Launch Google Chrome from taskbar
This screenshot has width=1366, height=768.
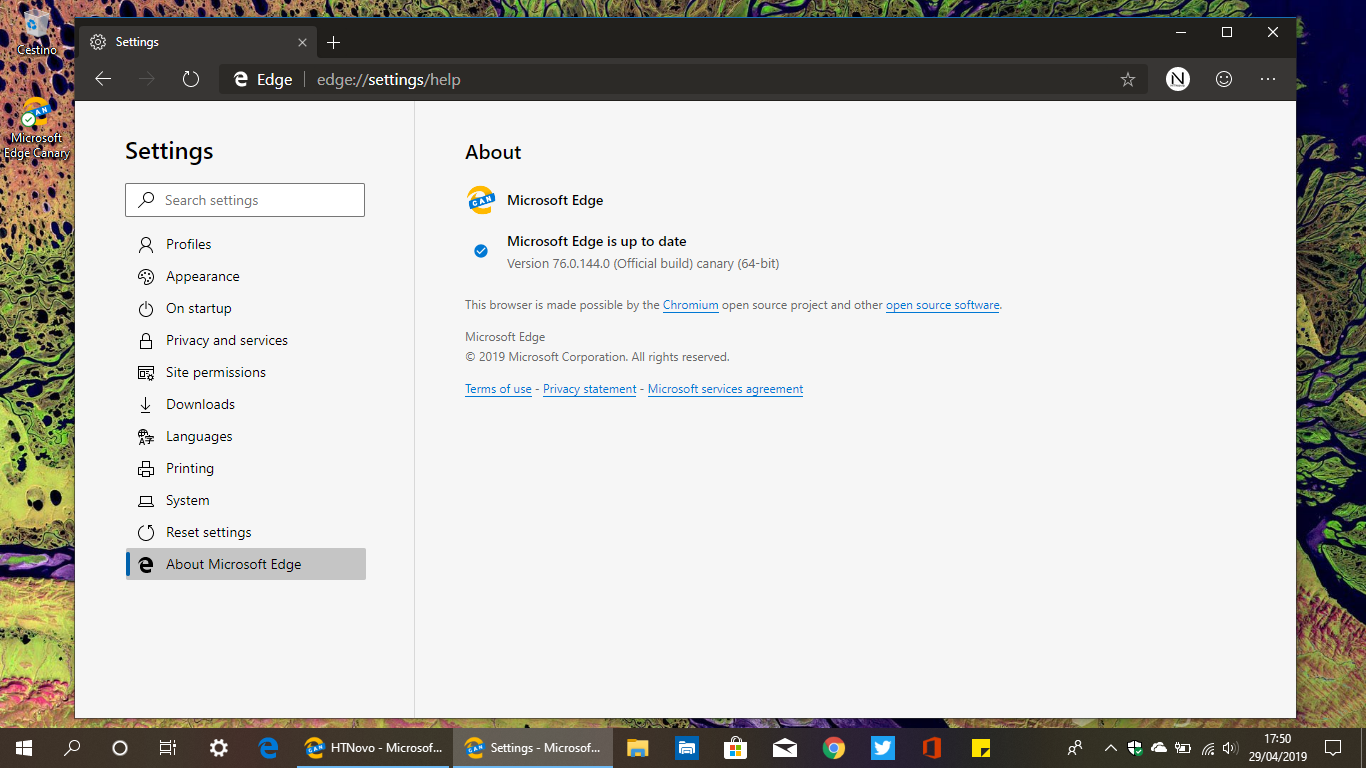834,747
